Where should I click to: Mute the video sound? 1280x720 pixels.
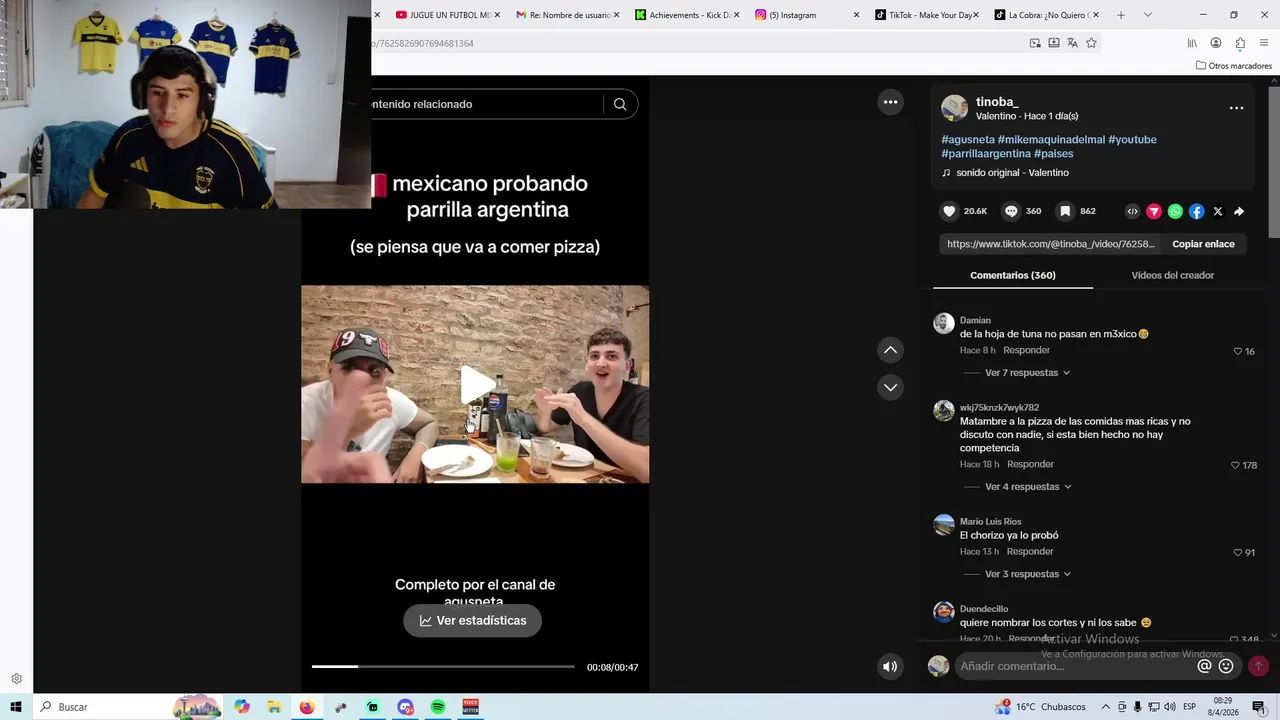pyautogui.click(x=890, y=667)
